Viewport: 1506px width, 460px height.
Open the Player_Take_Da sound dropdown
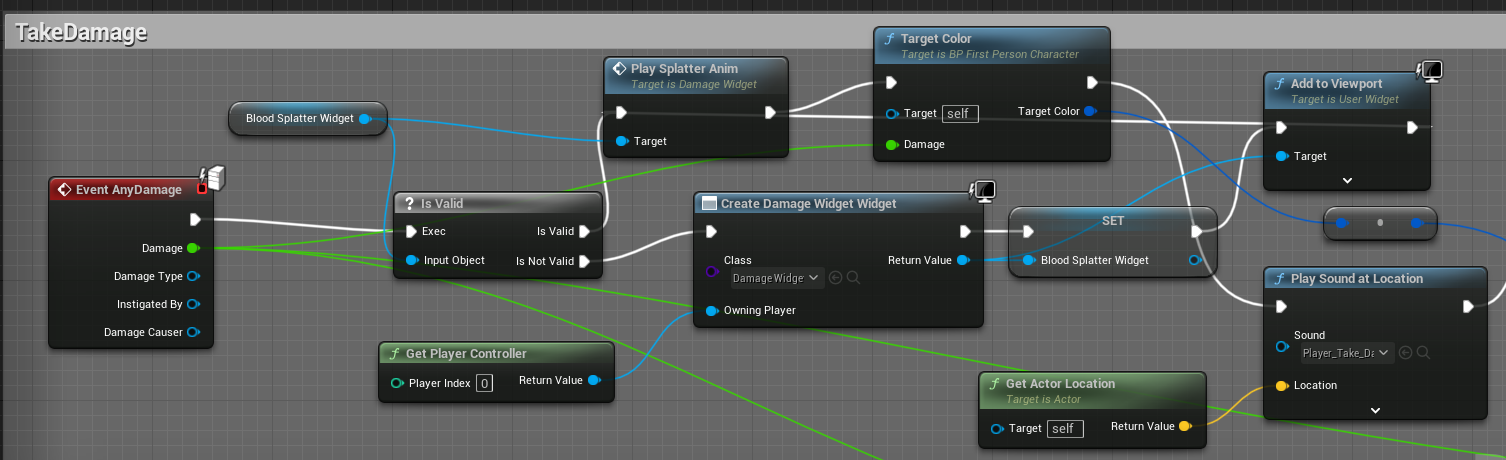coord(1348,352)
